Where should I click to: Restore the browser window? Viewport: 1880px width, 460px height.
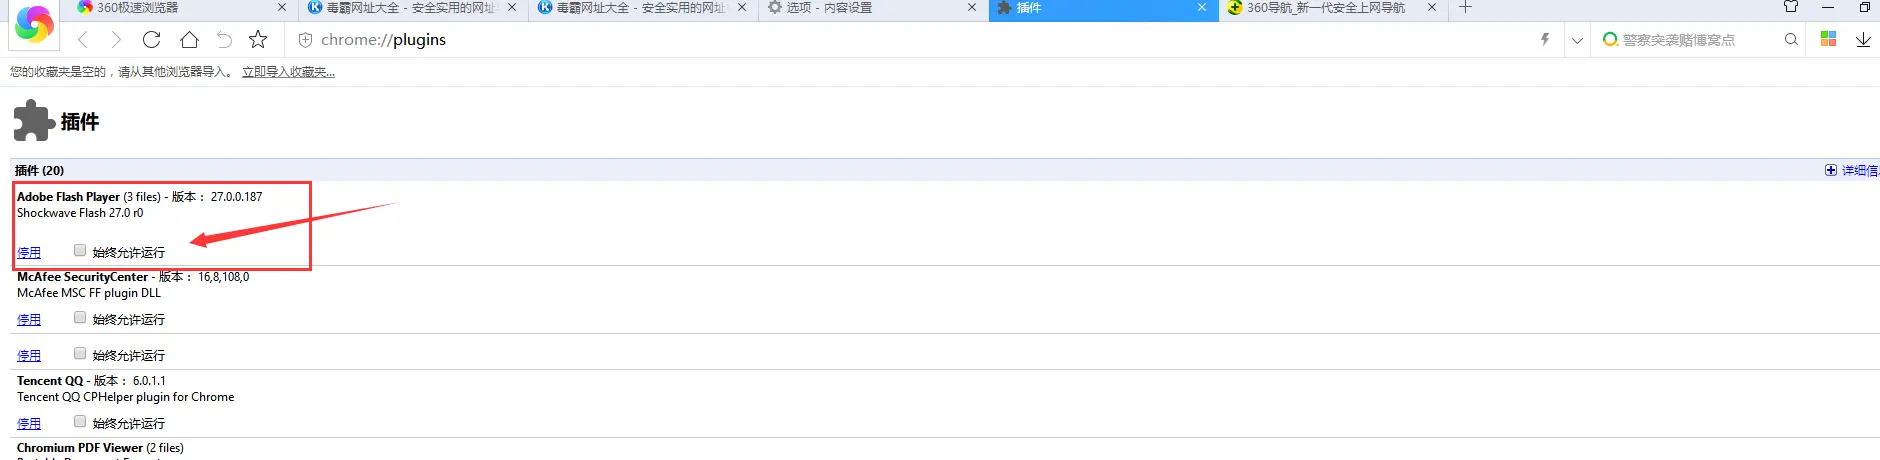tap(1865, 7)
